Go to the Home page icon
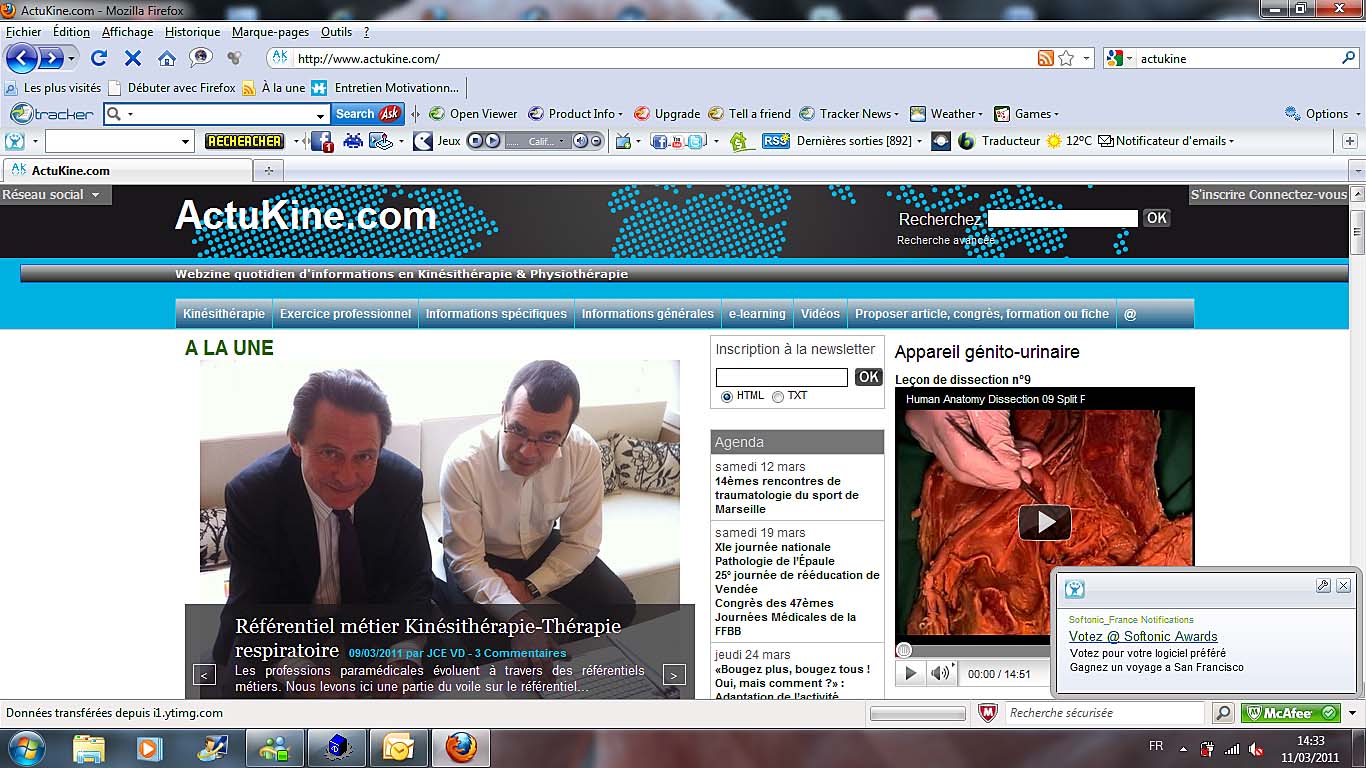This screenshot has width=1366, height=768. pyautogui.click(x=167, y=58)
